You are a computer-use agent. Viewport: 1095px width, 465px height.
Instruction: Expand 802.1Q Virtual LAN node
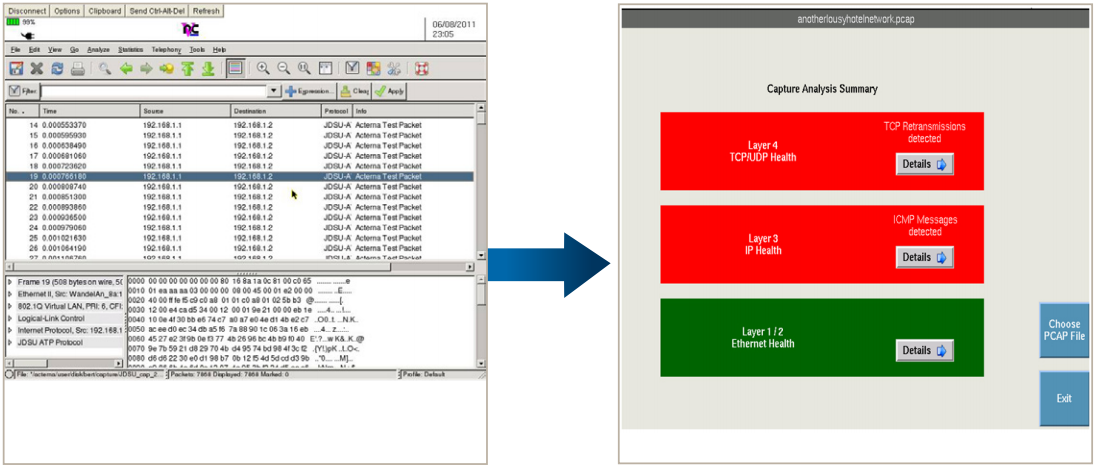(x=10, y=306)
